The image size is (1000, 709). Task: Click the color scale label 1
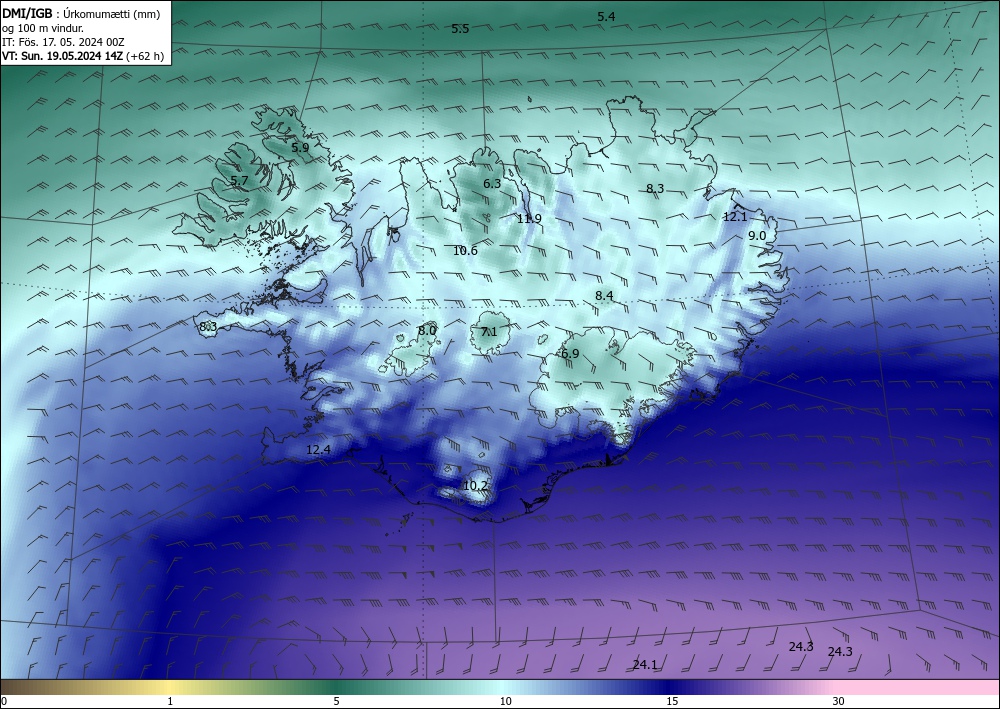(x=170, y=701)
